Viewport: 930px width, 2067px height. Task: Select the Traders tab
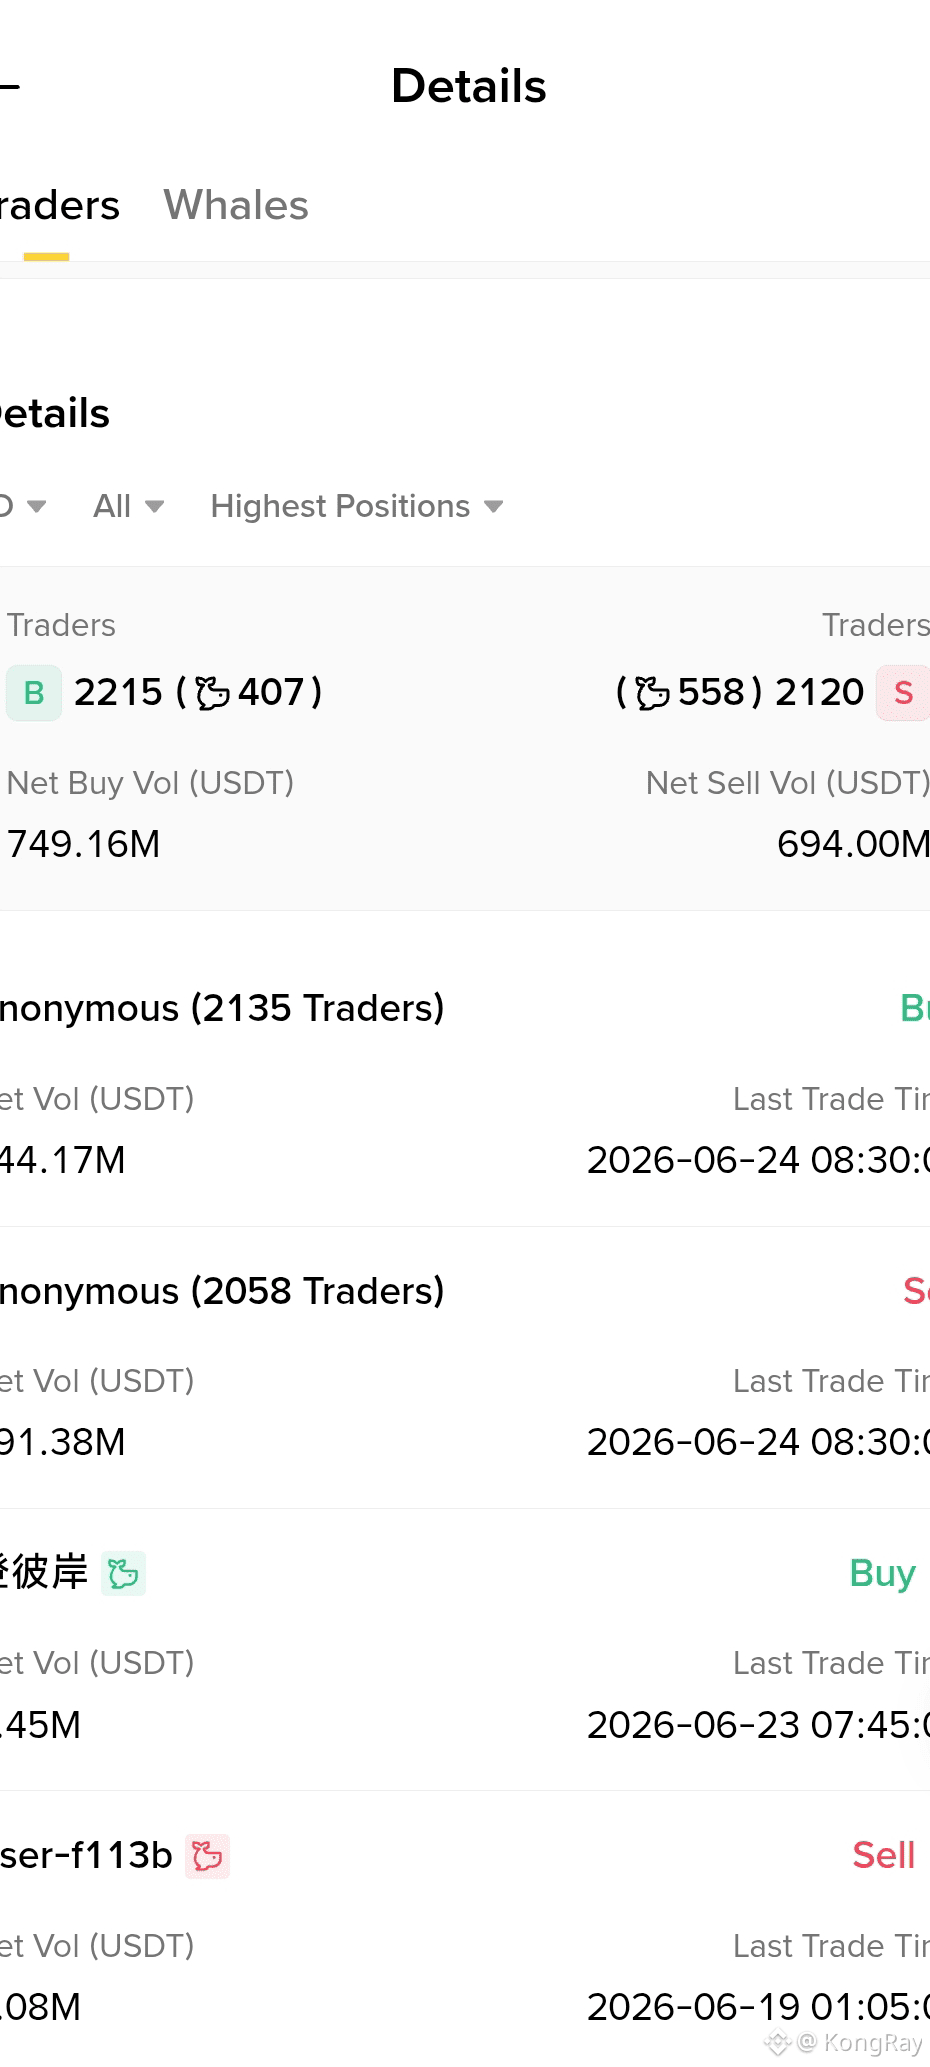59,205
